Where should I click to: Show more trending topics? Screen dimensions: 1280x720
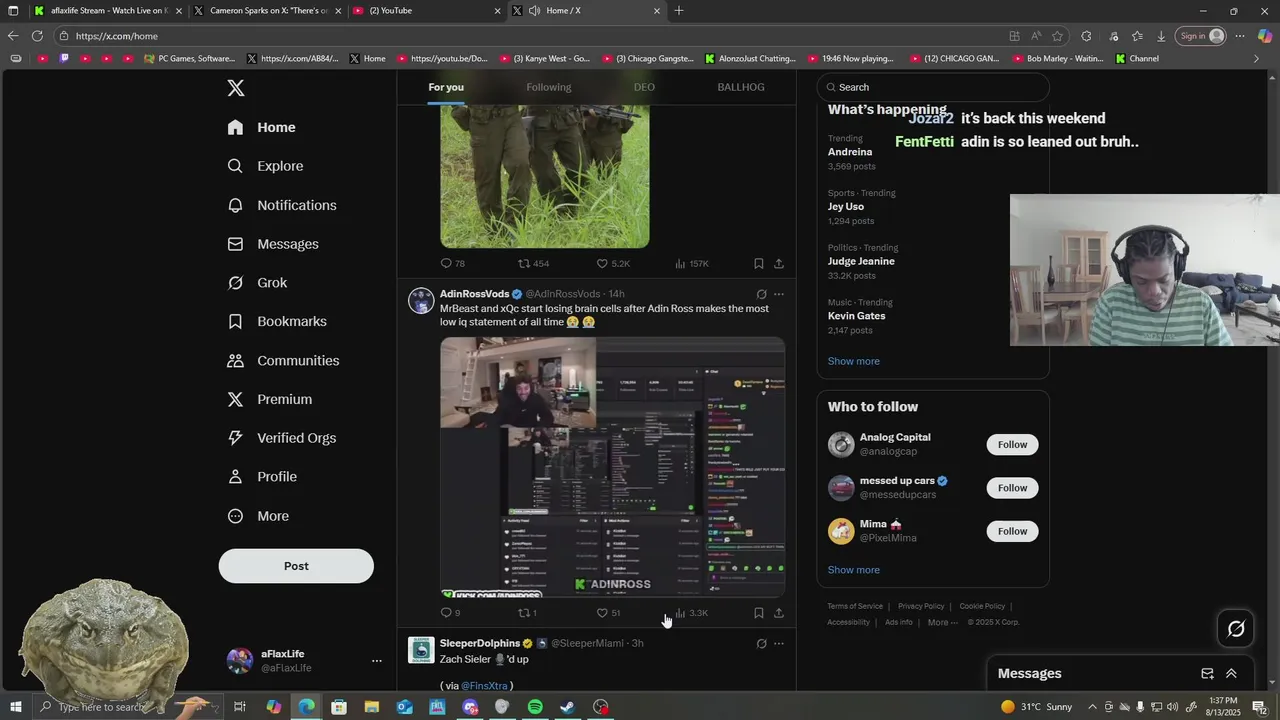click(854, 361)
